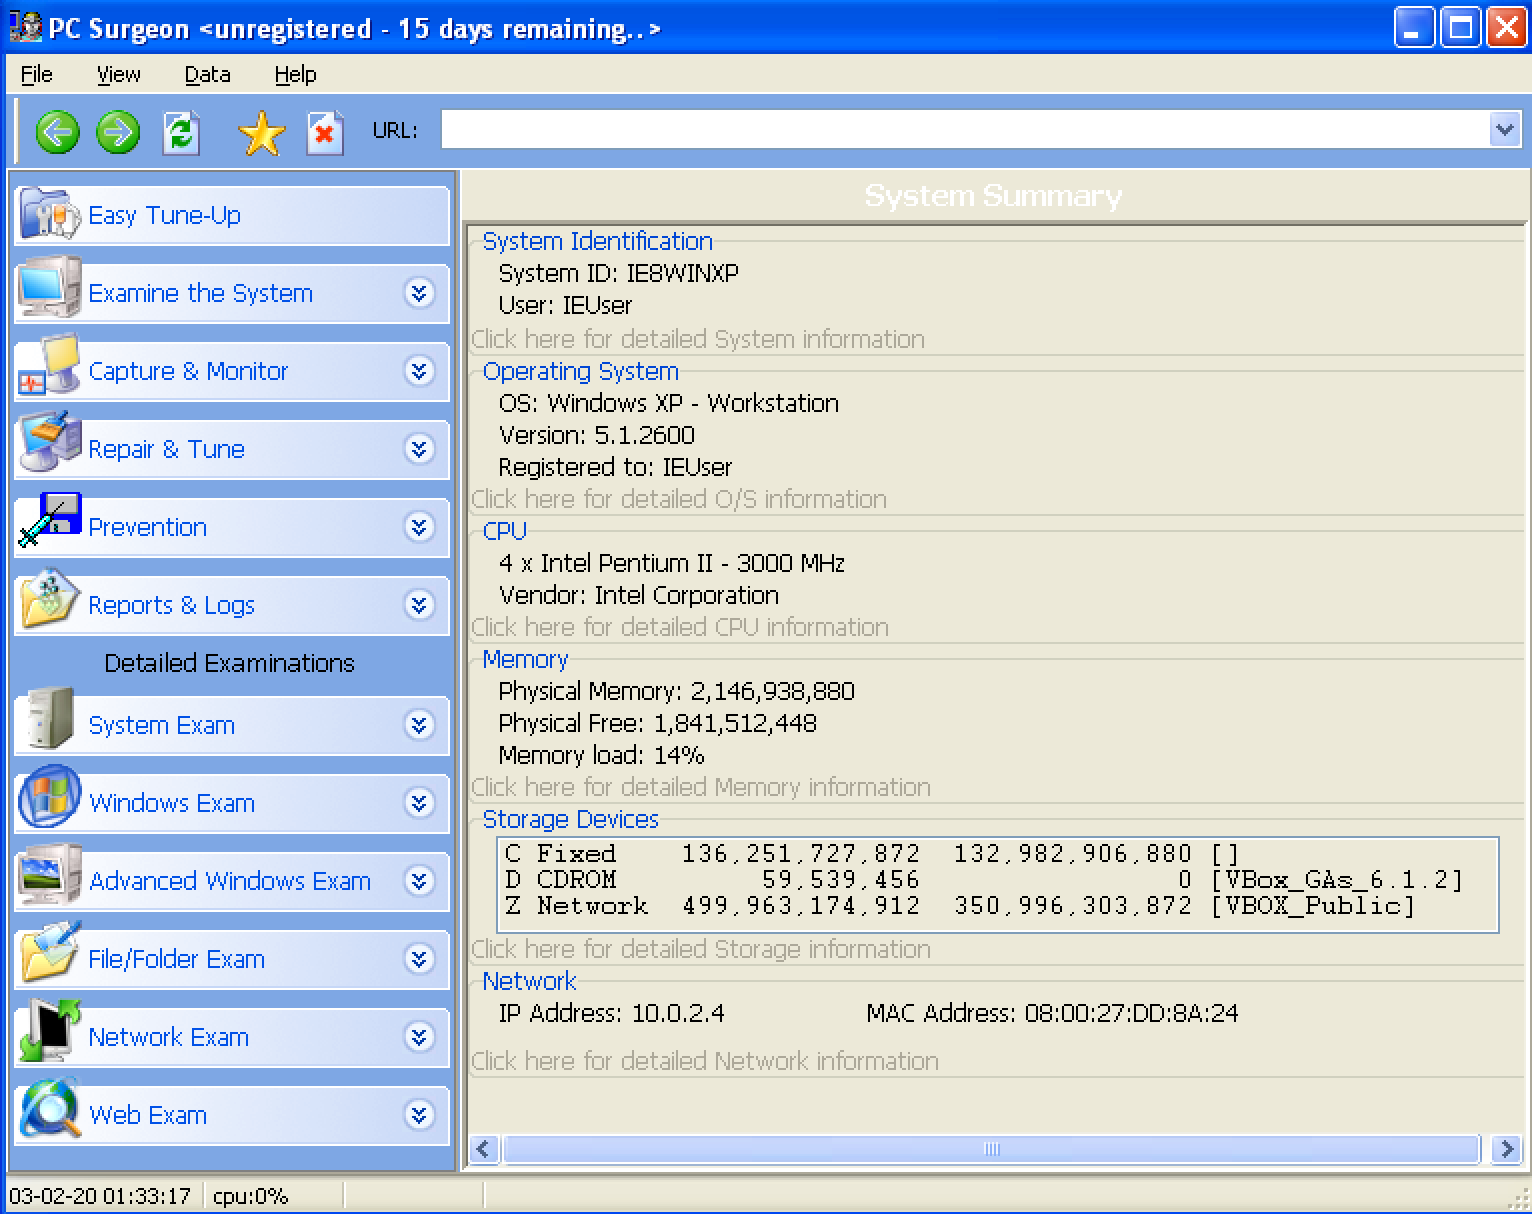Click the Advanced Windows Exam monitor icon
The width and height of the screenshot is (1532, 1214).
pos(48,876)
